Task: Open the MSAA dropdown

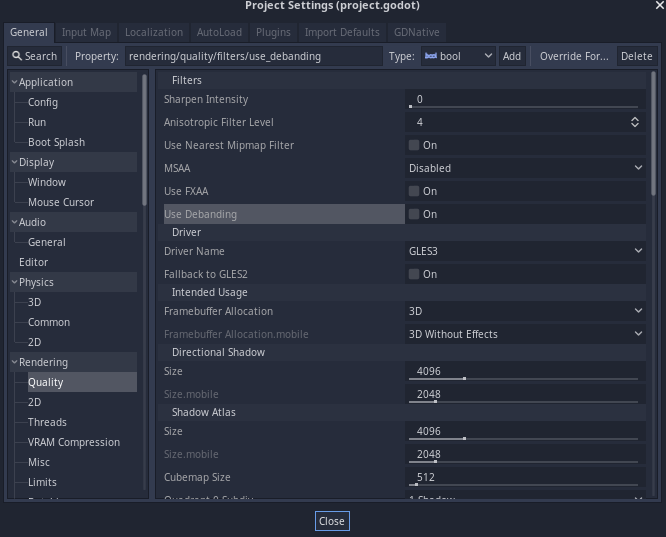Action: (x=525, y=168)
